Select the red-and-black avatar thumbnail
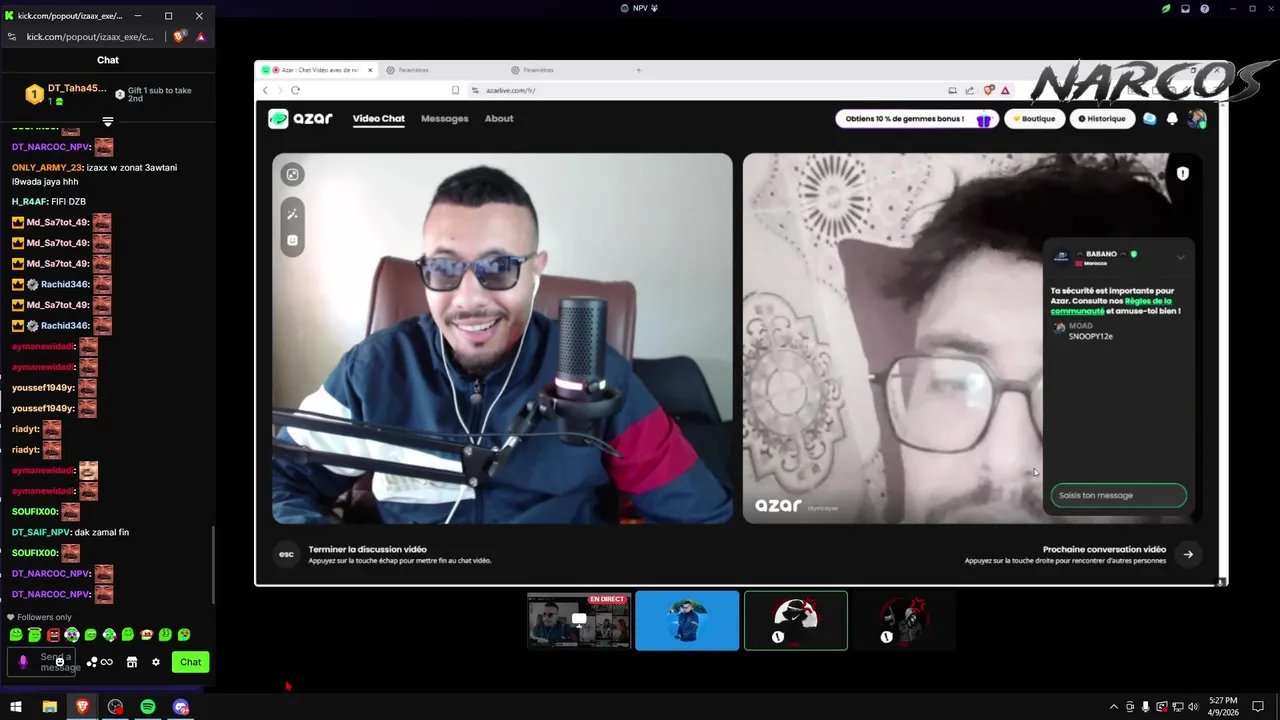 [904, 621]
